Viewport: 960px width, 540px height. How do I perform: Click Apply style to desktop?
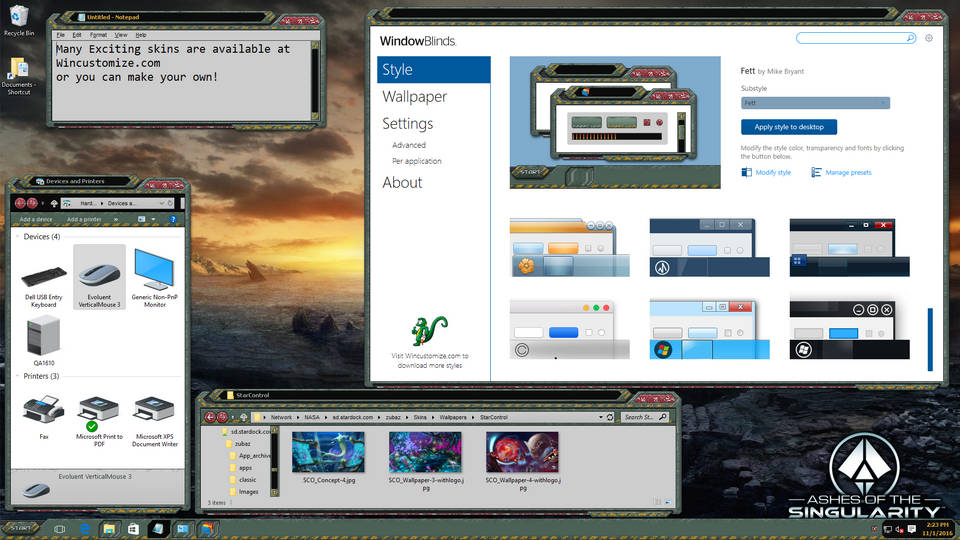click(788, 127)
